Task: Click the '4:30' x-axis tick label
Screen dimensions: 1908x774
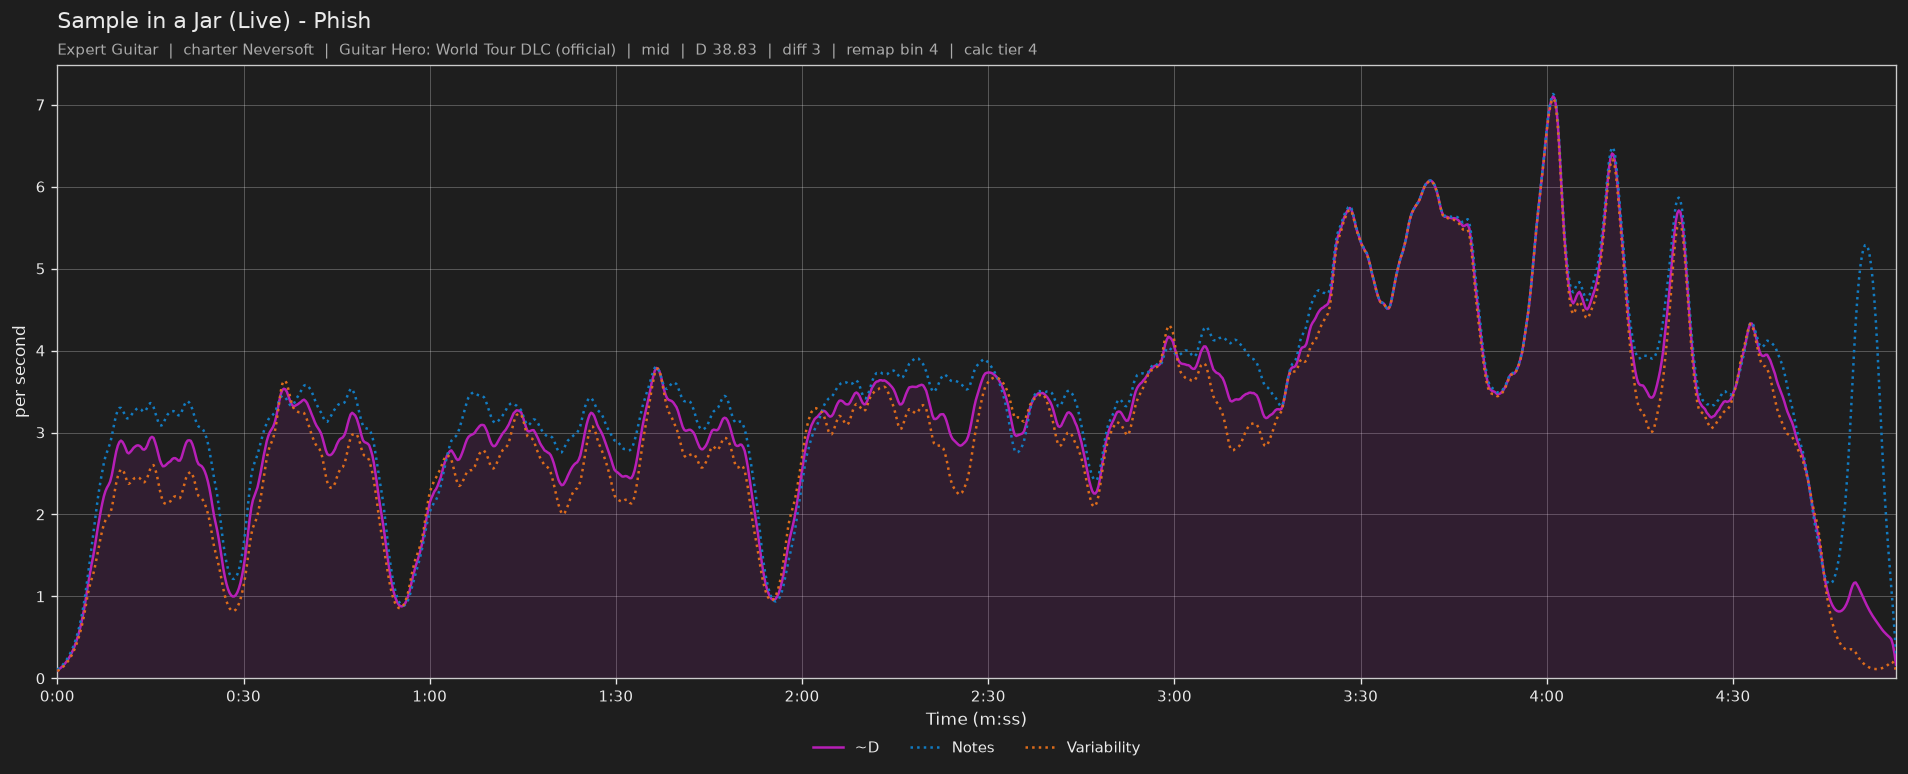Action: 1733,697
